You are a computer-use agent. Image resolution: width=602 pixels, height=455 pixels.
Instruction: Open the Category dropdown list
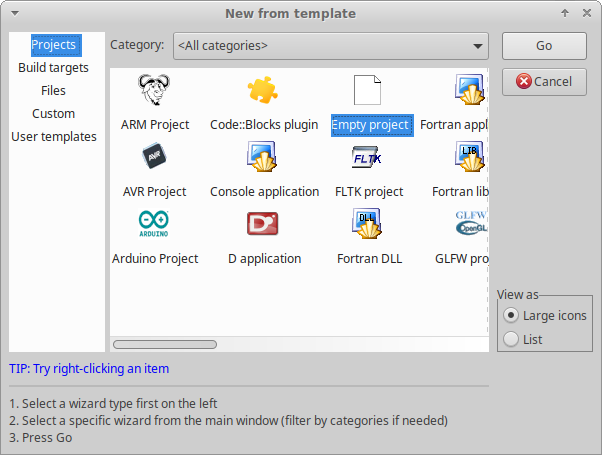[x=330, y=46]
